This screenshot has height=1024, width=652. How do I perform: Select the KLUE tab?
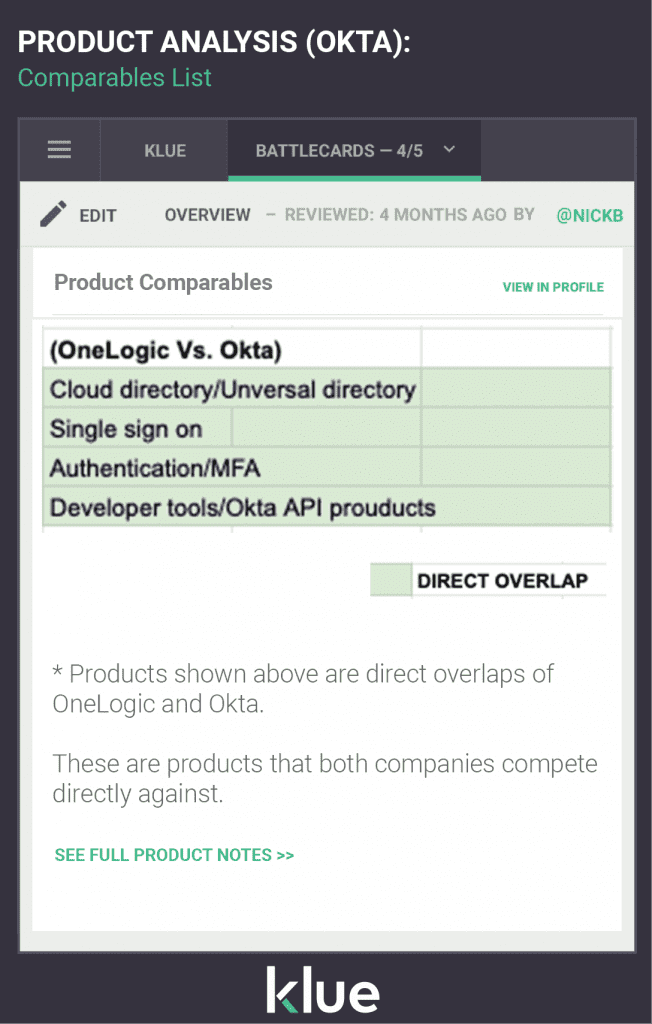point(163,150)
